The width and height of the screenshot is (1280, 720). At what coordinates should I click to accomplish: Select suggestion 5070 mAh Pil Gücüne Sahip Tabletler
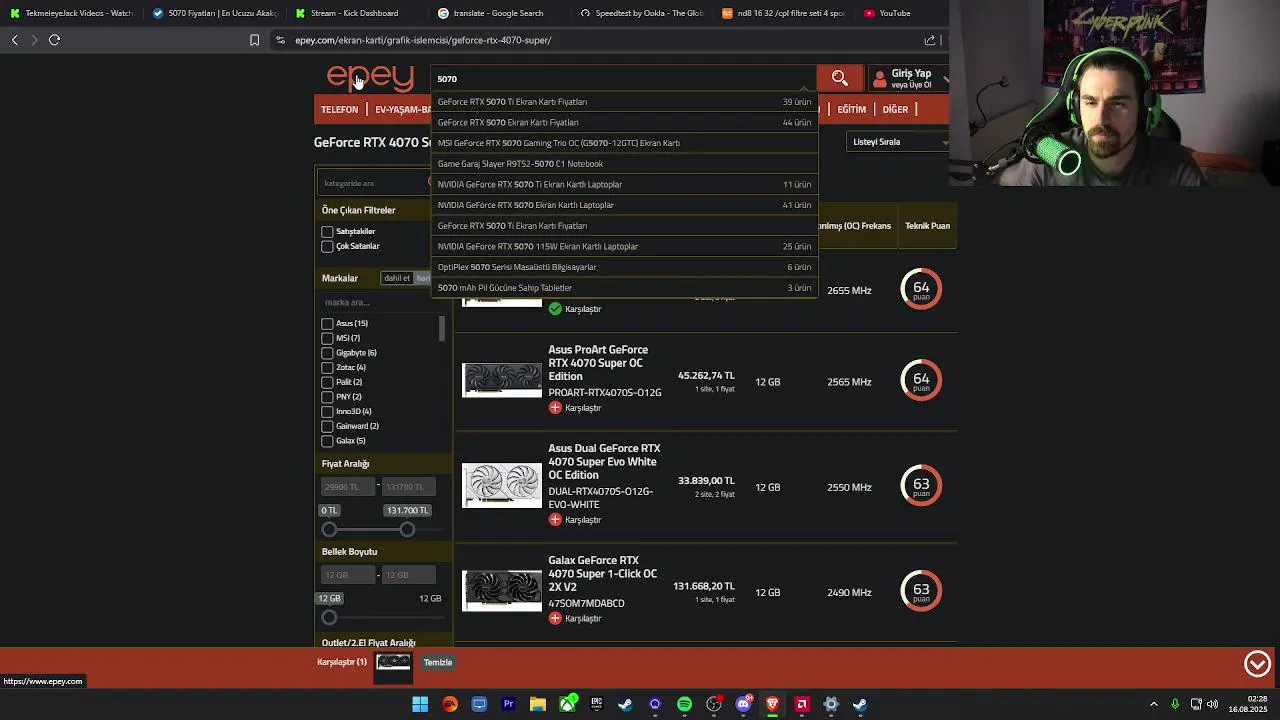(624, 288)
